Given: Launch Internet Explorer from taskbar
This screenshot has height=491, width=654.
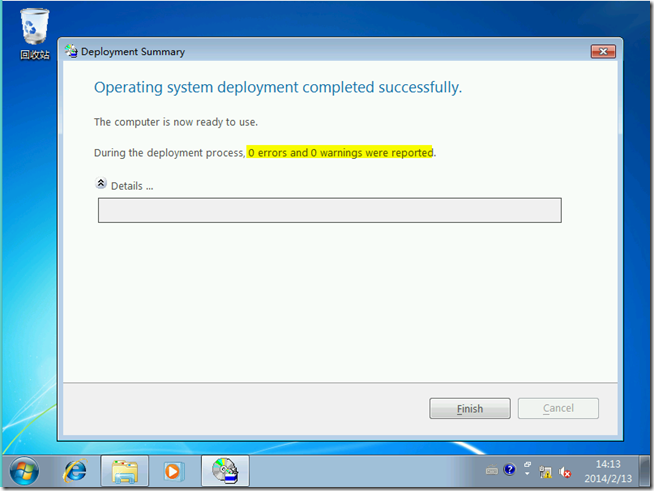Looking at the screenshot, I should (x=75, y=471).
